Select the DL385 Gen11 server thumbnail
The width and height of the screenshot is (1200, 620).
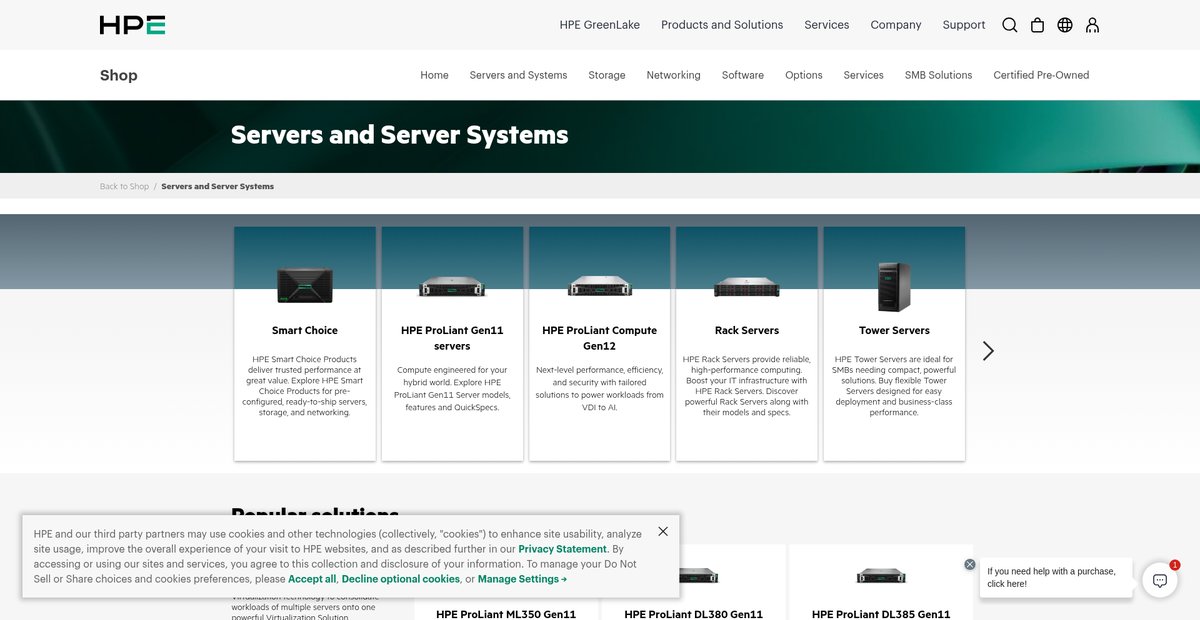pyautogui.click(x=881, y=575)
